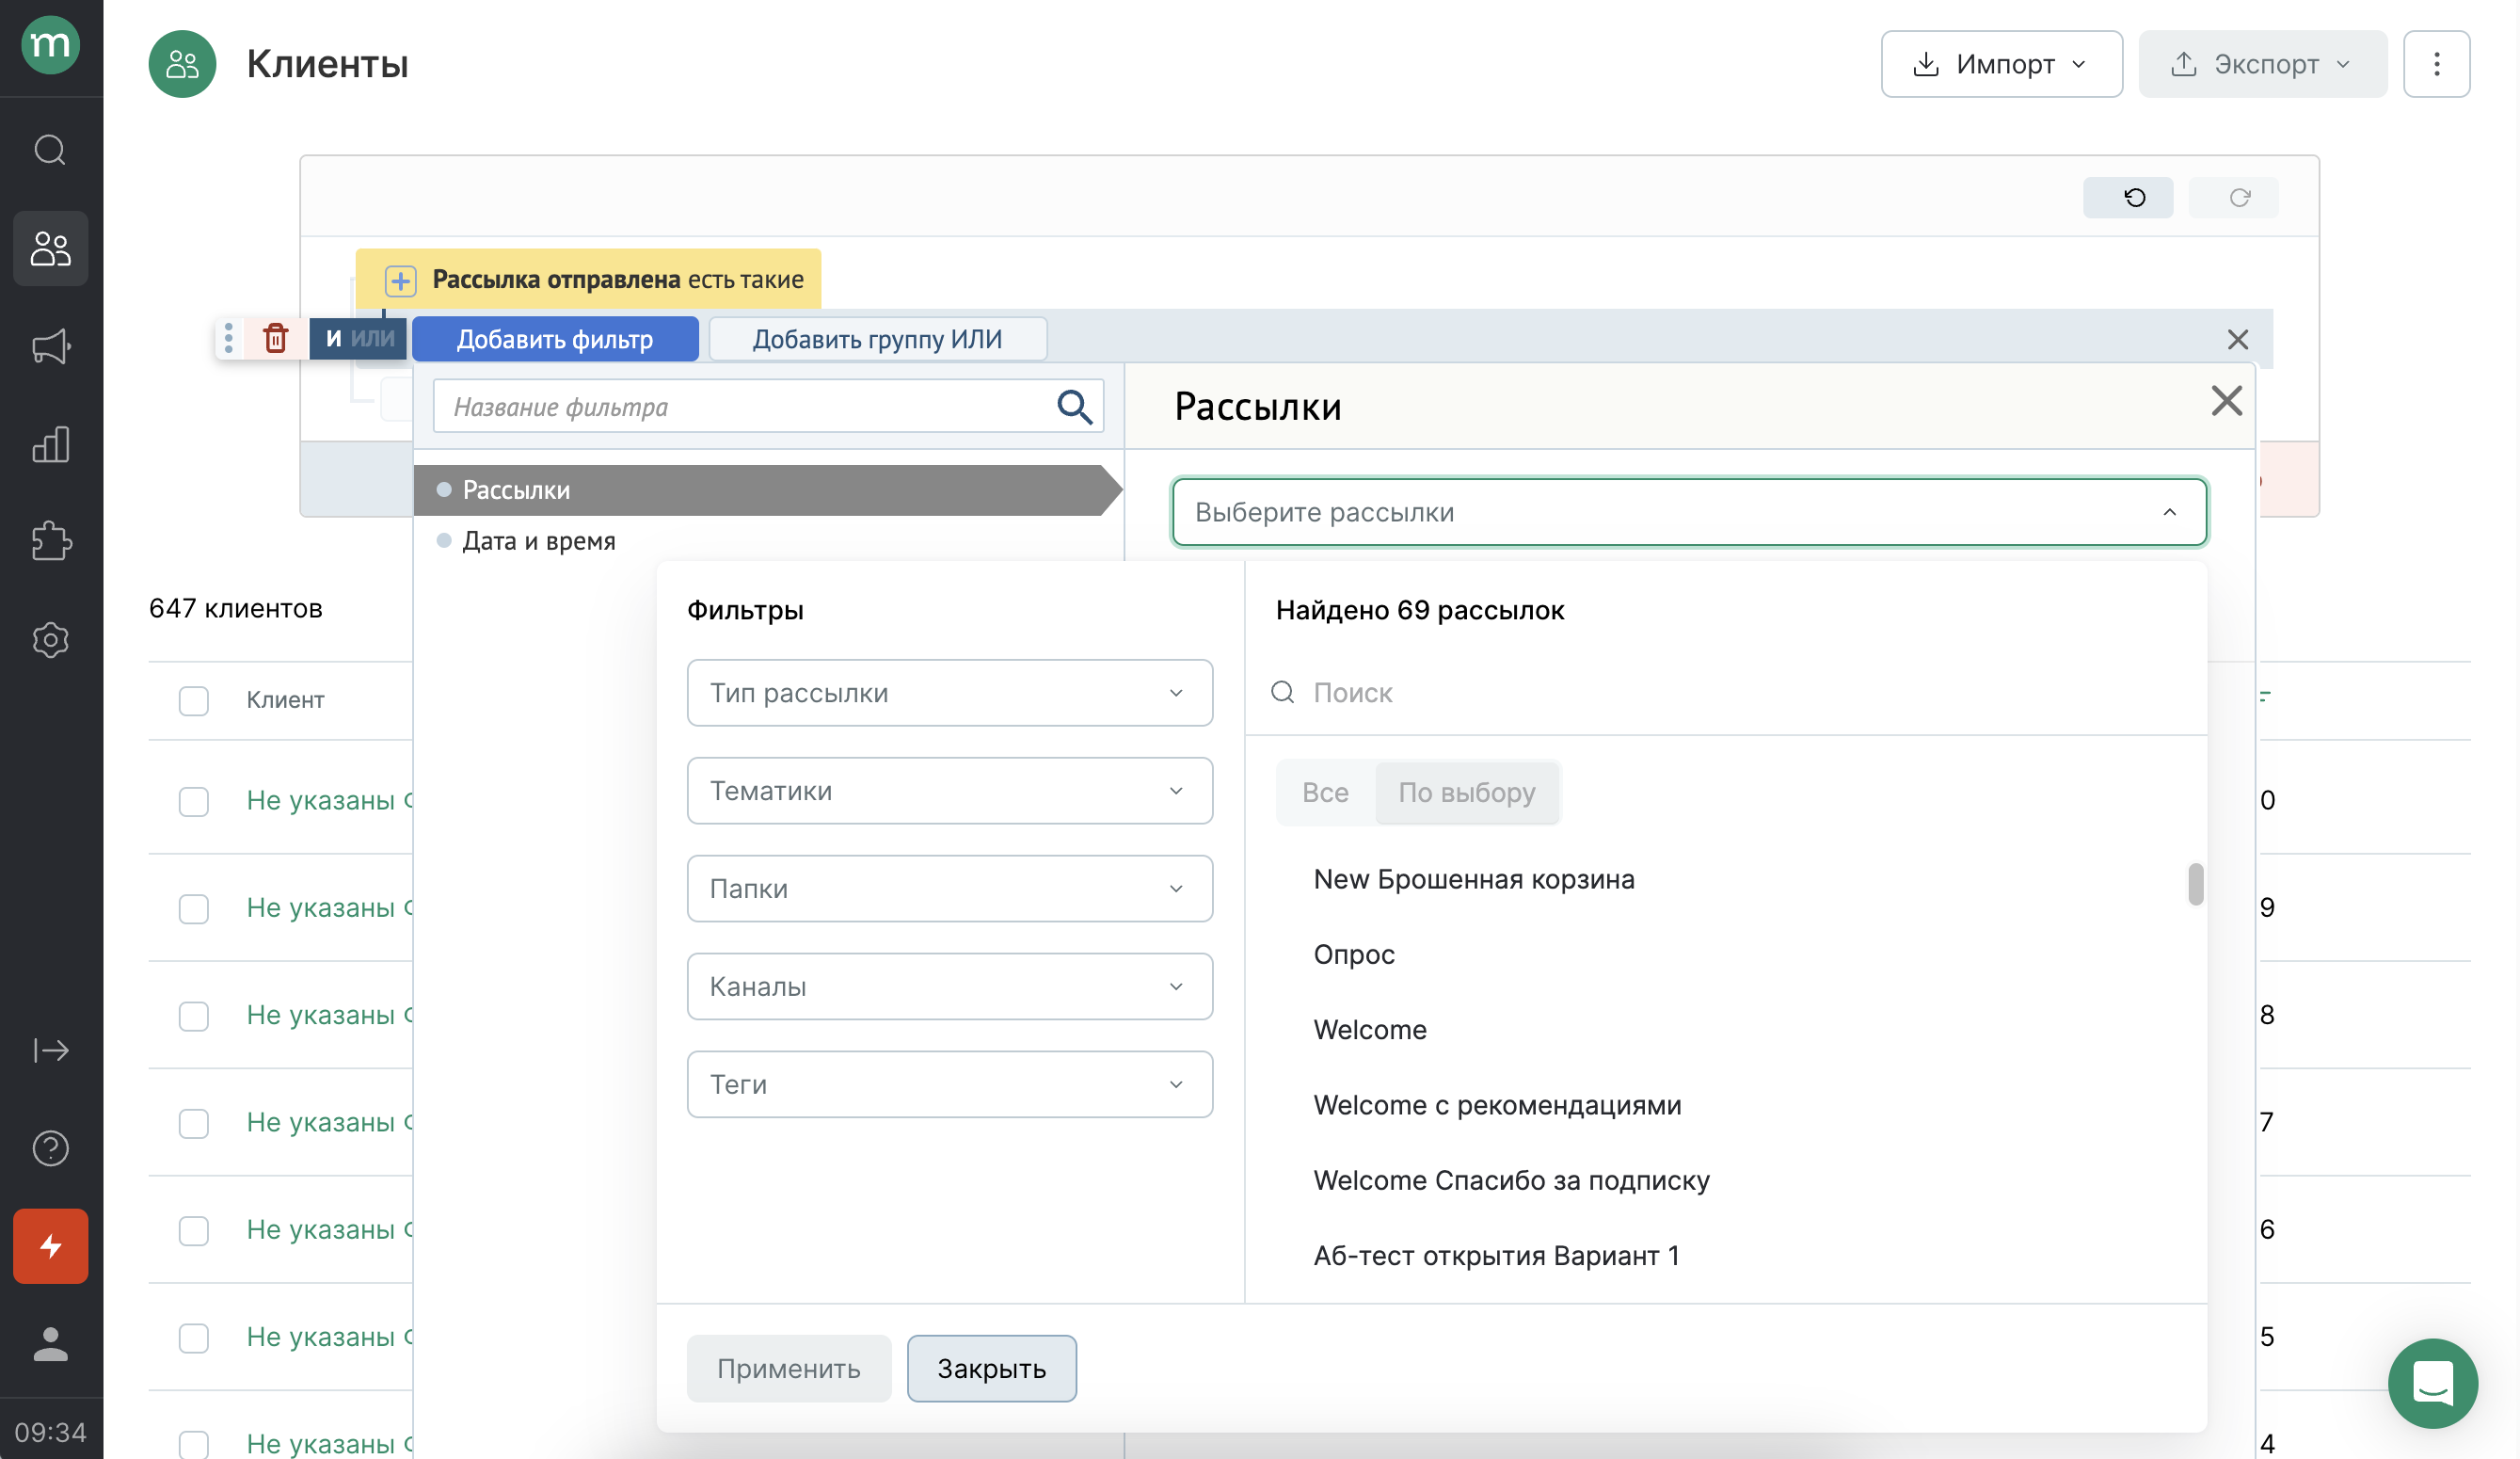
Task: Choose the Опрос mailing
Action: [x=1354, y=954]
